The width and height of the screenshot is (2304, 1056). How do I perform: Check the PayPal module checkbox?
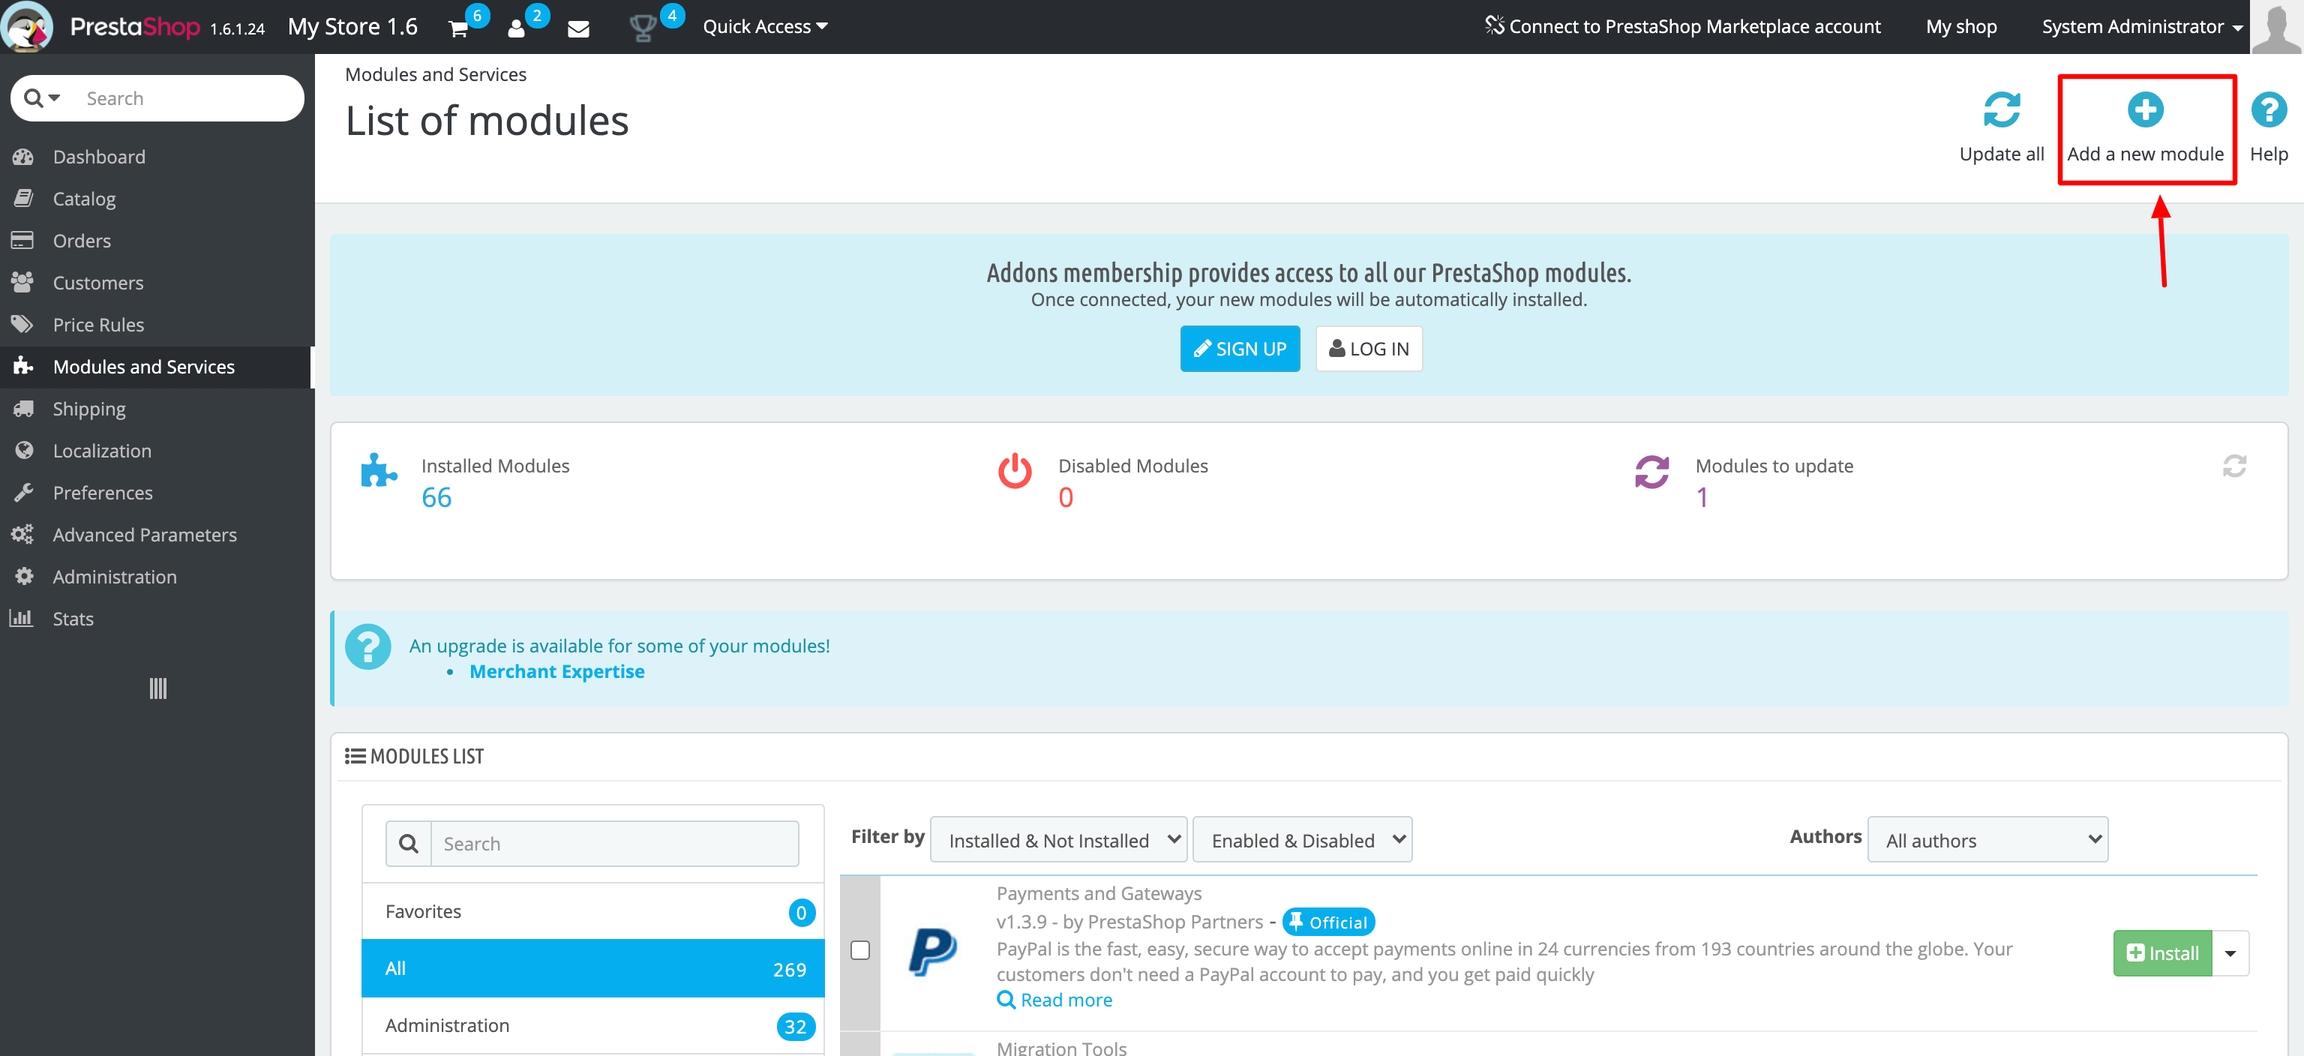click(860, 950)
